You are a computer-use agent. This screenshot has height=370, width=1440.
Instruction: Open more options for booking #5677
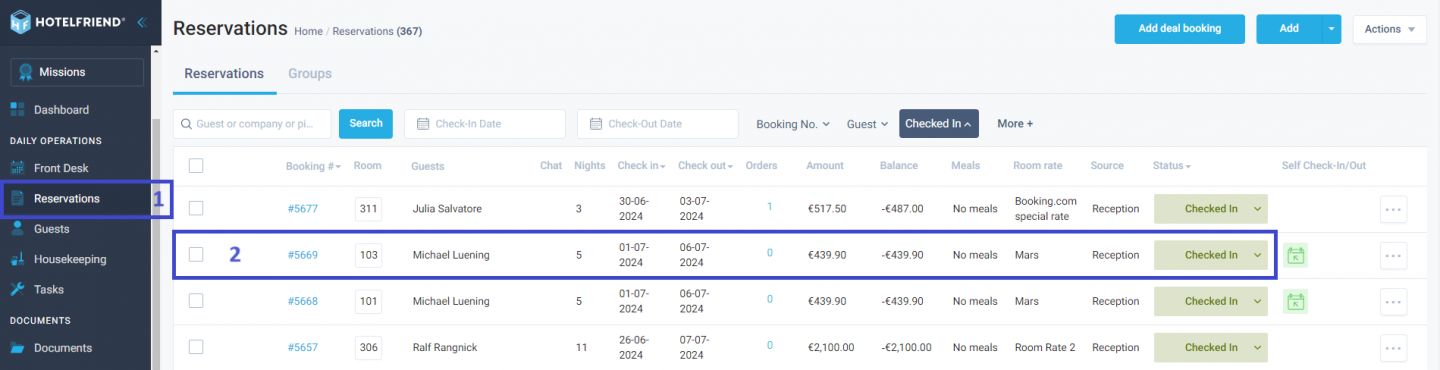click(x=1393, y=209)
